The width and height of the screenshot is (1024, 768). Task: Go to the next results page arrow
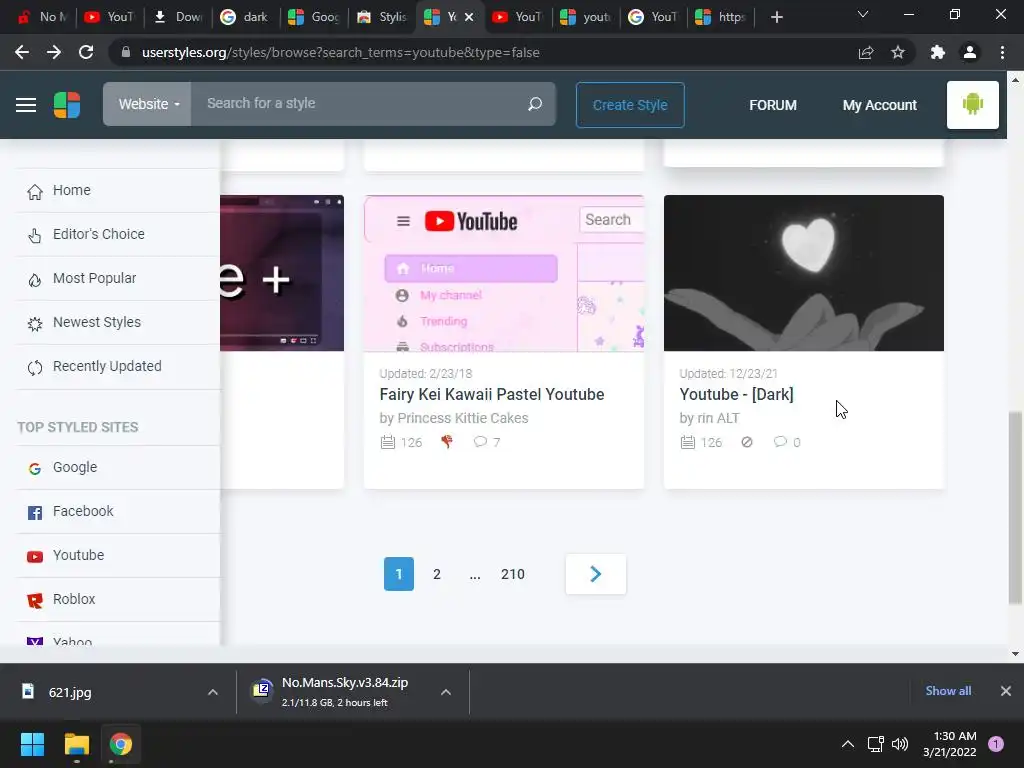(596, 574)
